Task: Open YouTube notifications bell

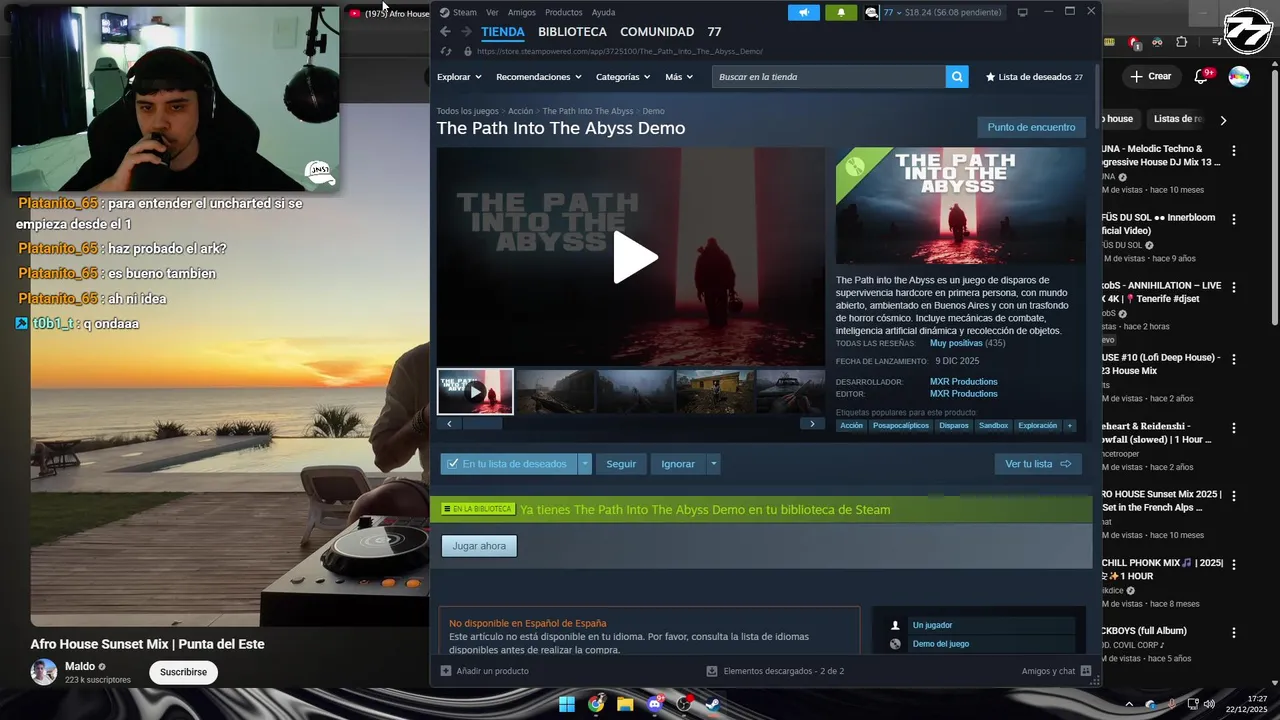Action: pyautogui.click(x=1202, y=76)
